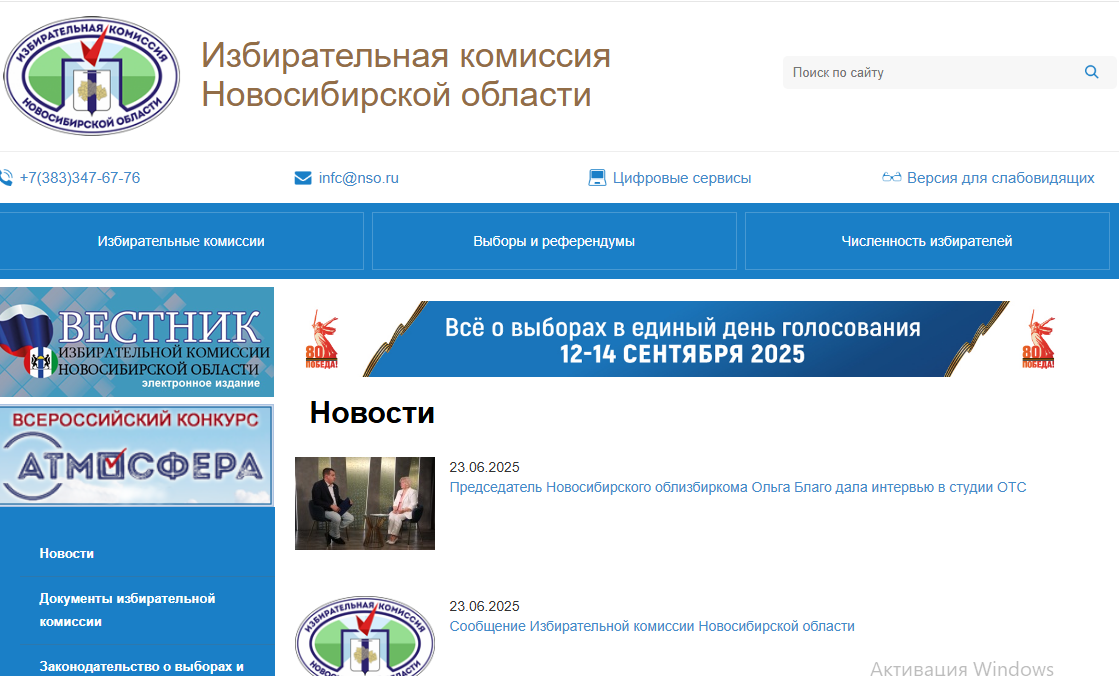The height and width of the screenshot is (676, 1119).
Task: Click the right 80 Победа emblem
Action: pos(1038,340)
